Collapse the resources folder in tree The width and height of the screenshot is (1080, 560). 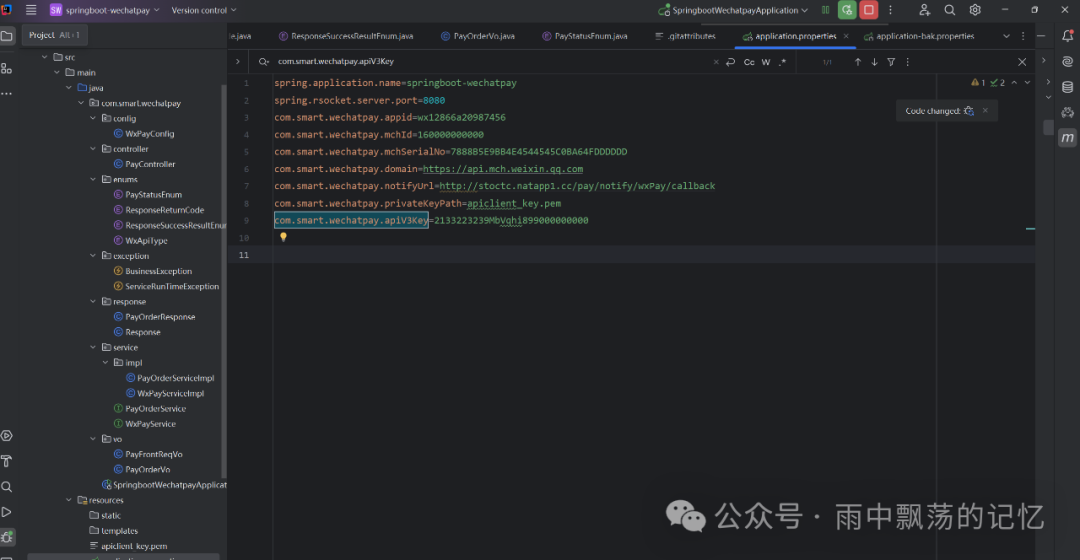(68, 500)
